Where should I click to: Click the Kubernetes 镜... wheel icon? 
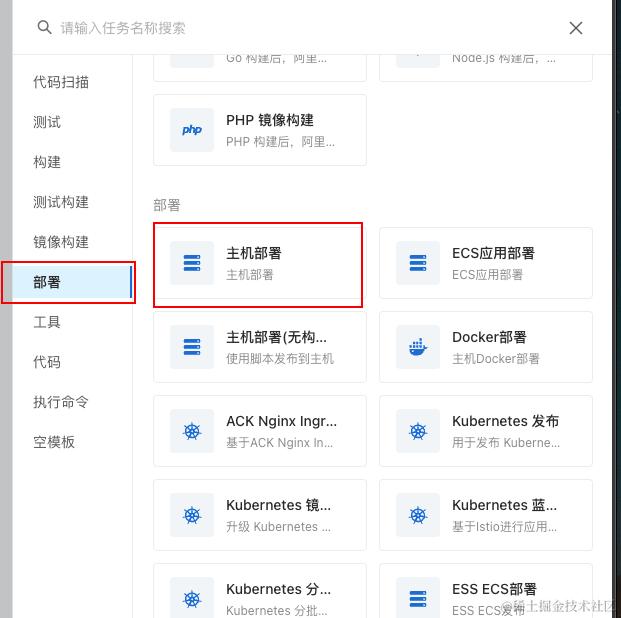click(x=192, y=515)
